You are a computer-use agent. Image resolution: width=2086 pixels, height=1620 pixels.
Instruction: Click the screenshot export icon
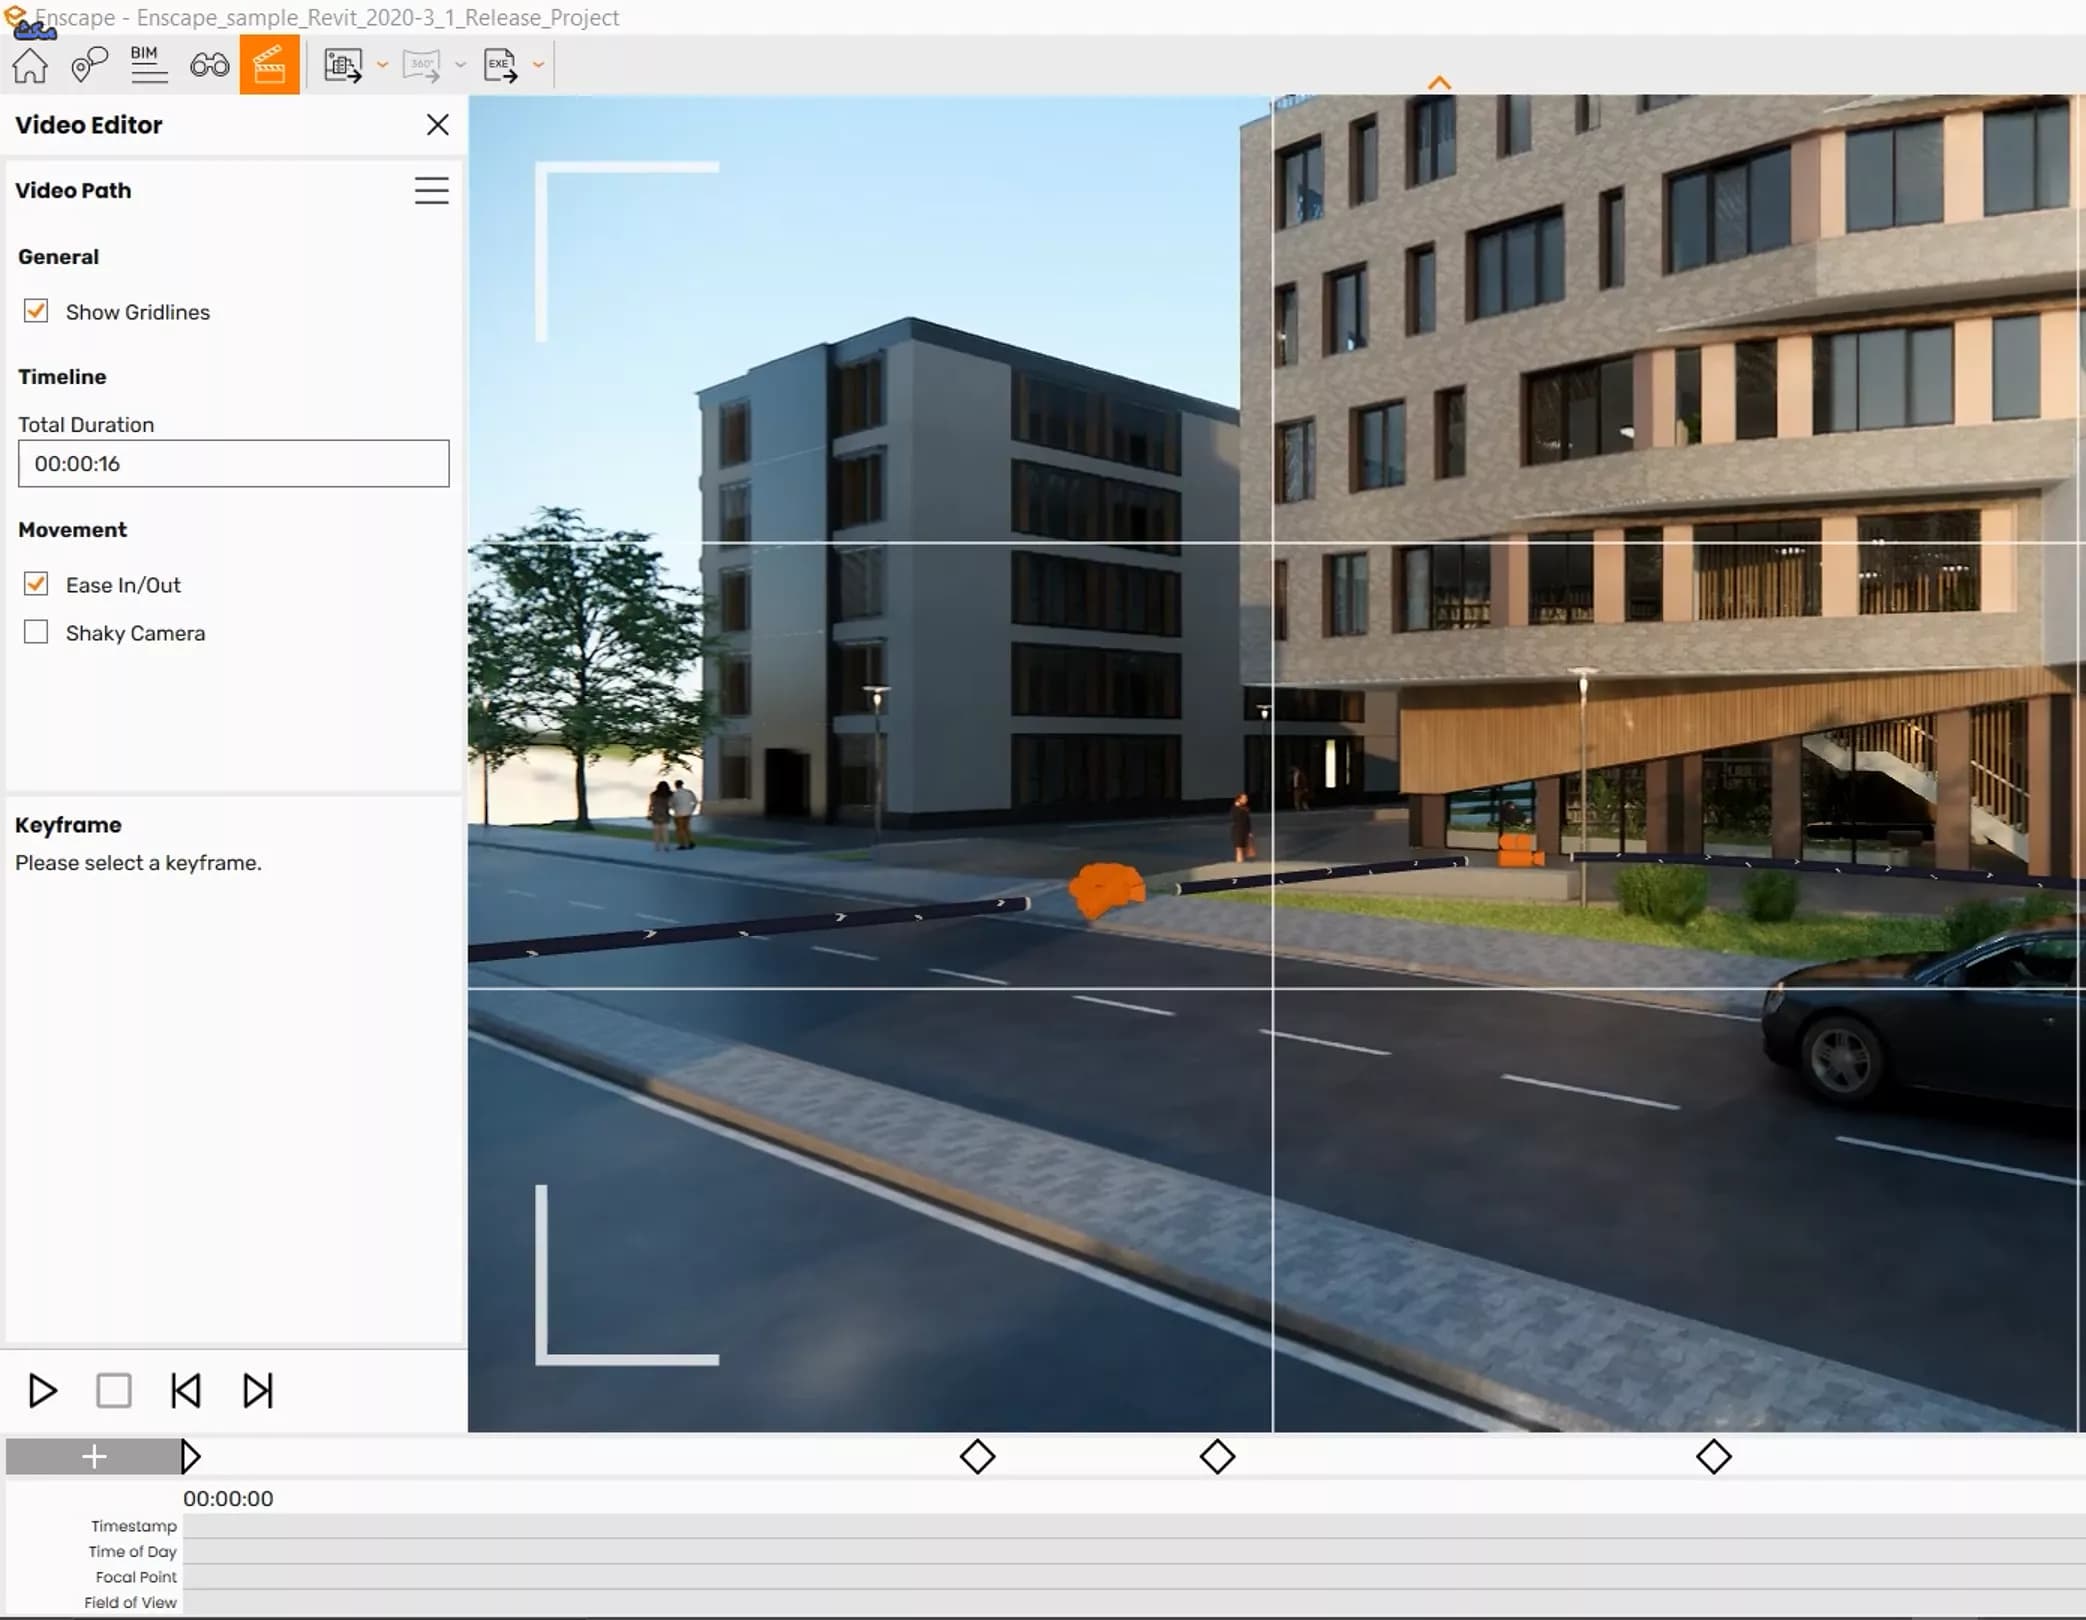point(343,66)
